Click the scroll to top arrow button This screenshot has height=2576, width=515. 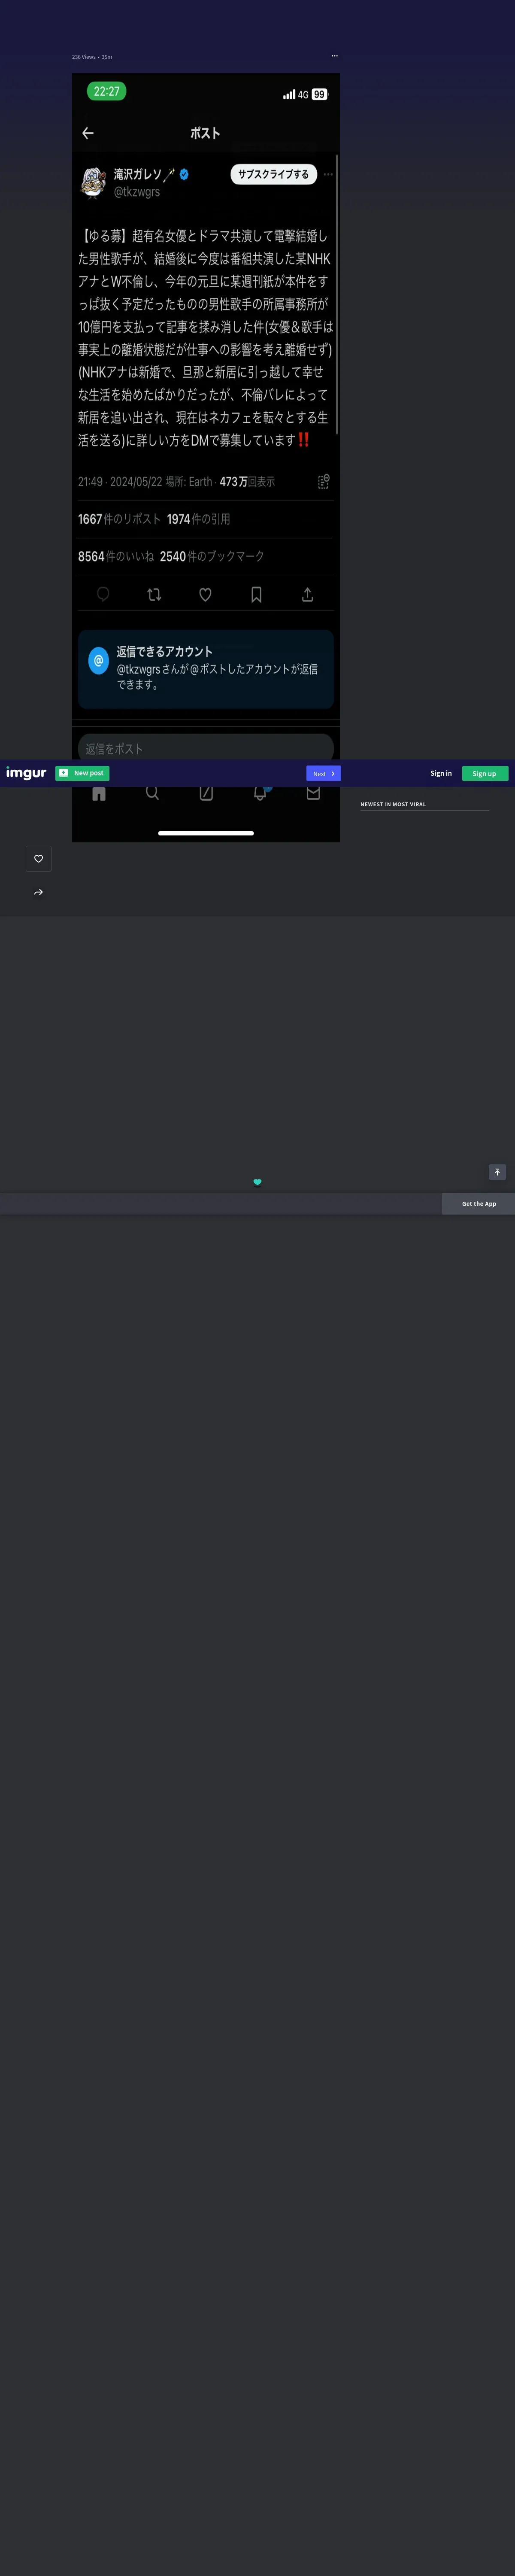(497, 1172)
